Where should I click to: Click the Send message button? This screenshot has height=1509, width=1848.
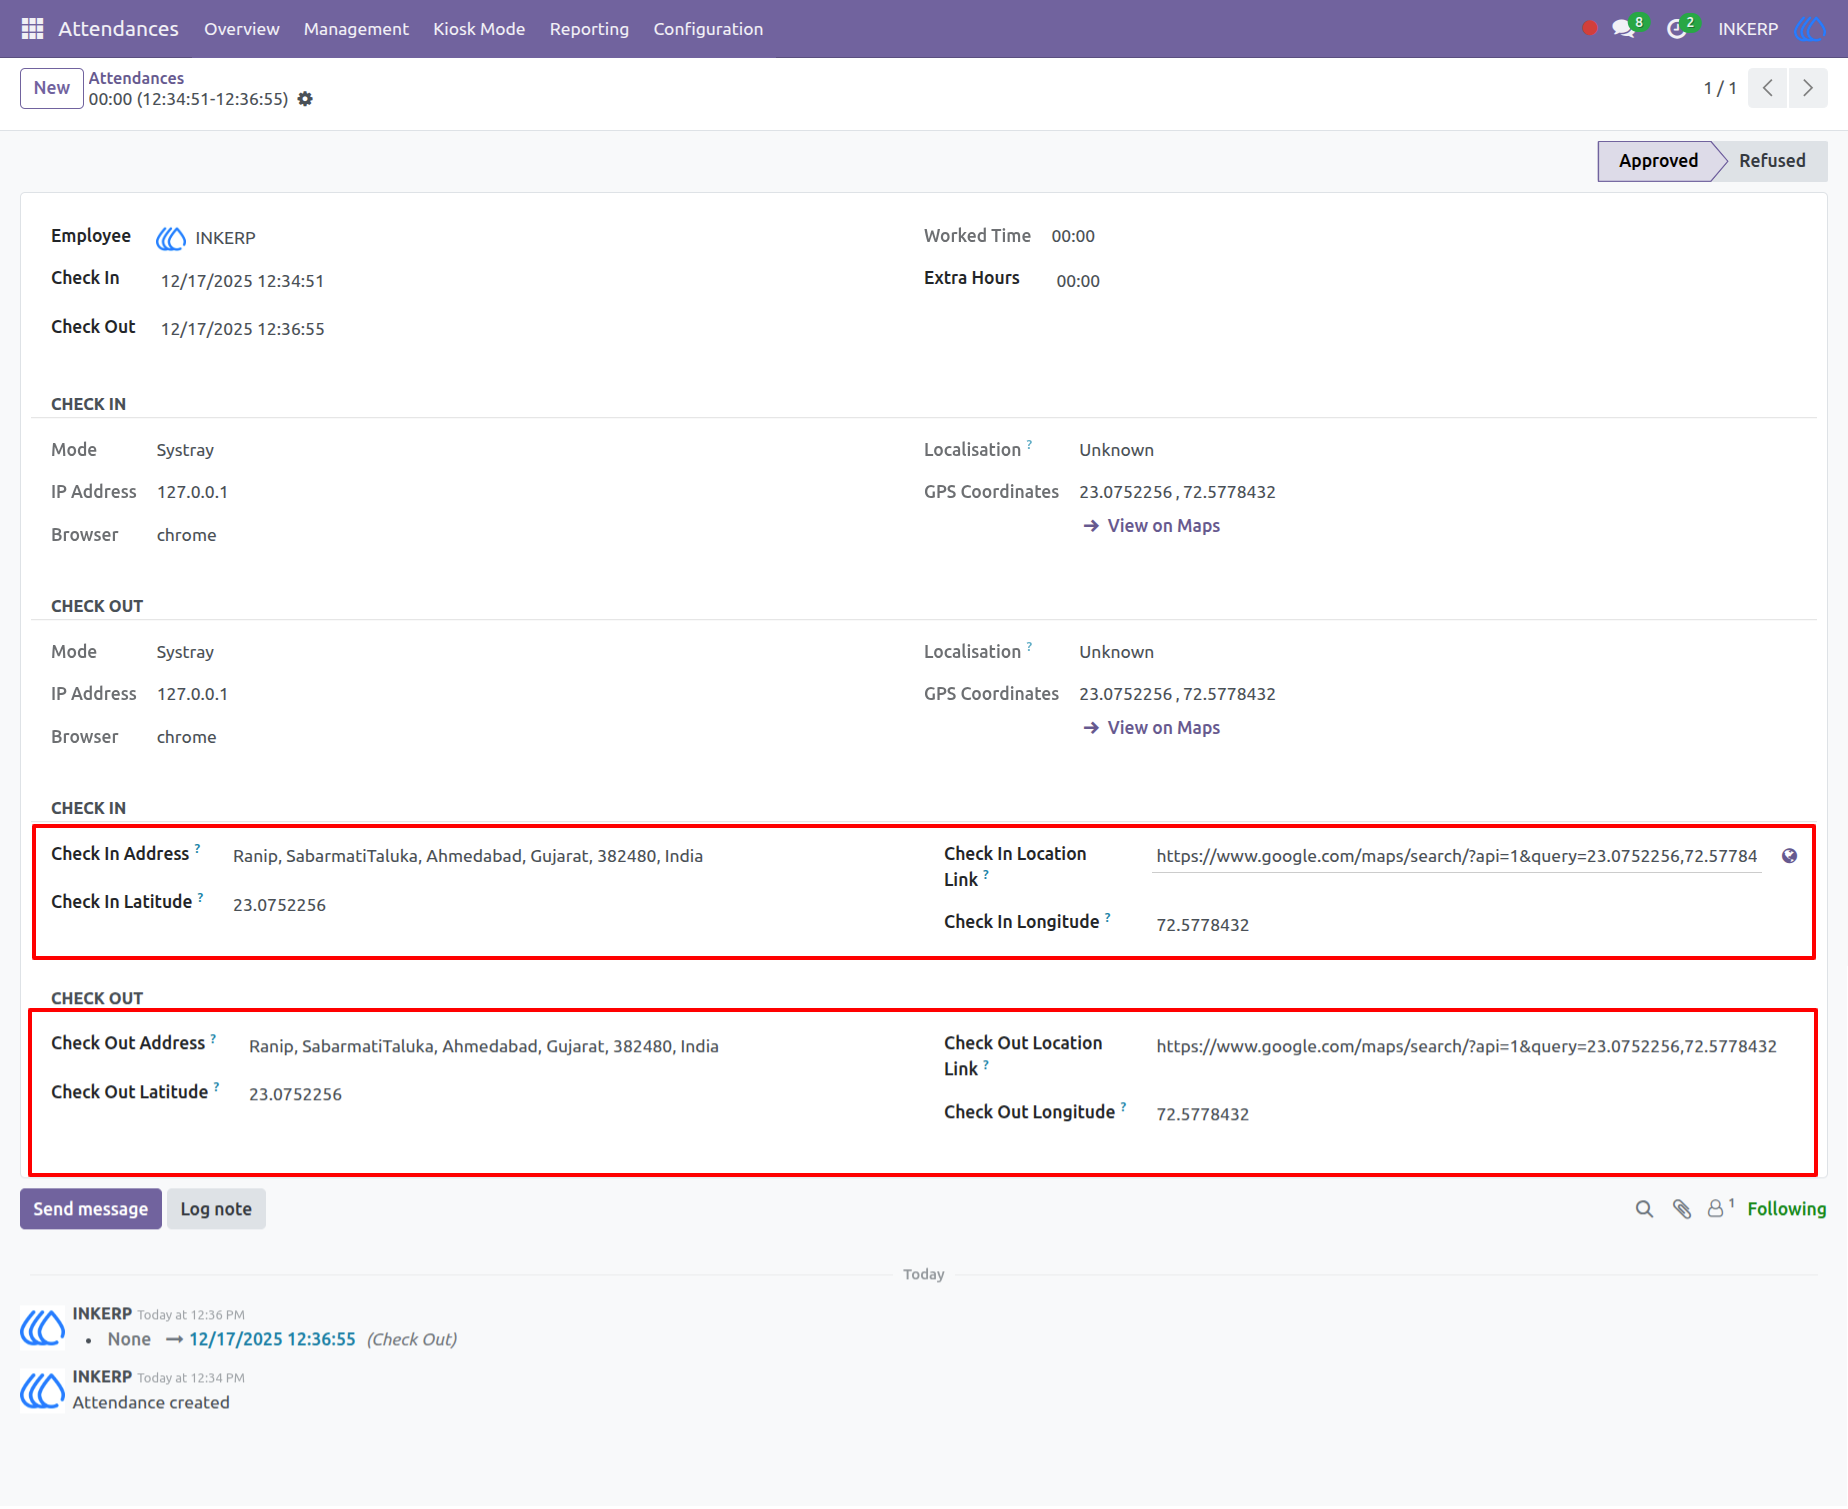click(x=91, y=1209)
